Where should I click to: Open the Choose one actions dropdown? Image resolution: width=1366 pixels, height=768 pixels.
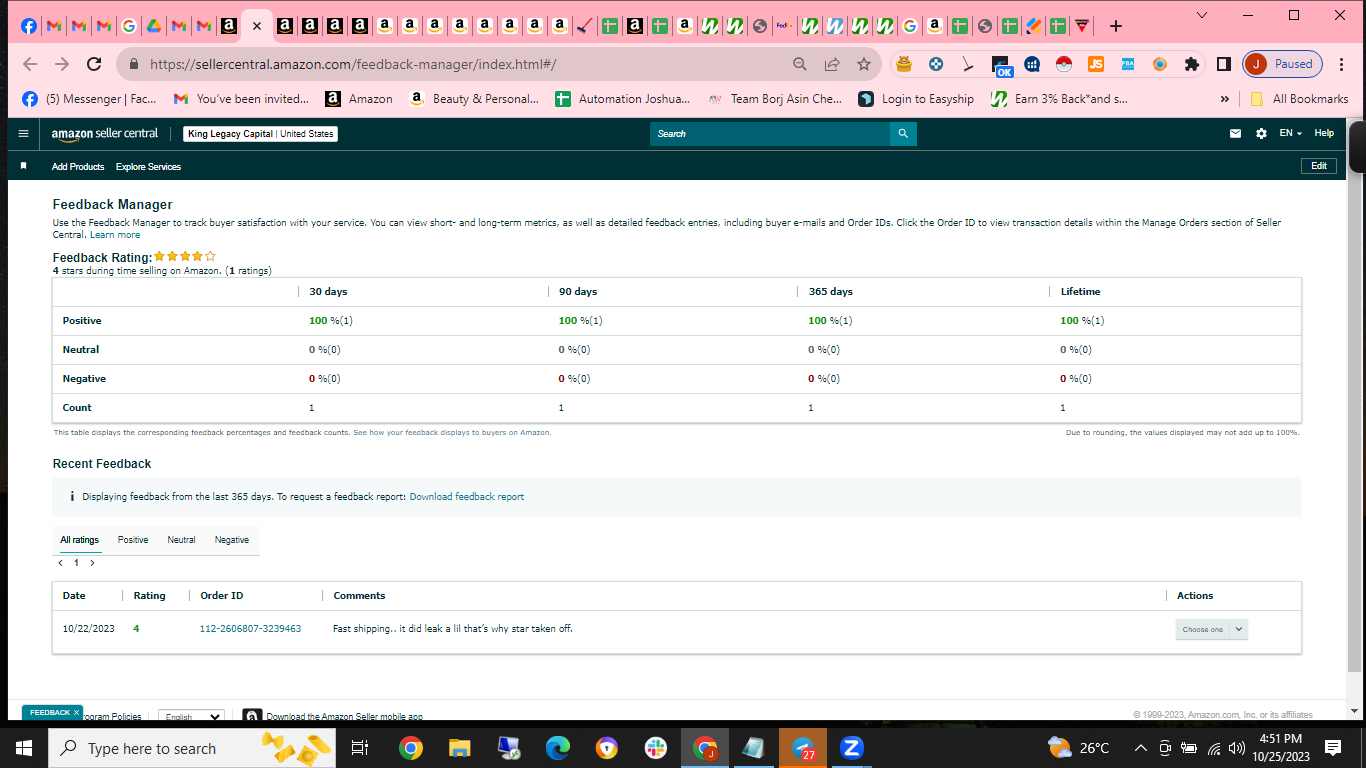[x=1212, y=629]
